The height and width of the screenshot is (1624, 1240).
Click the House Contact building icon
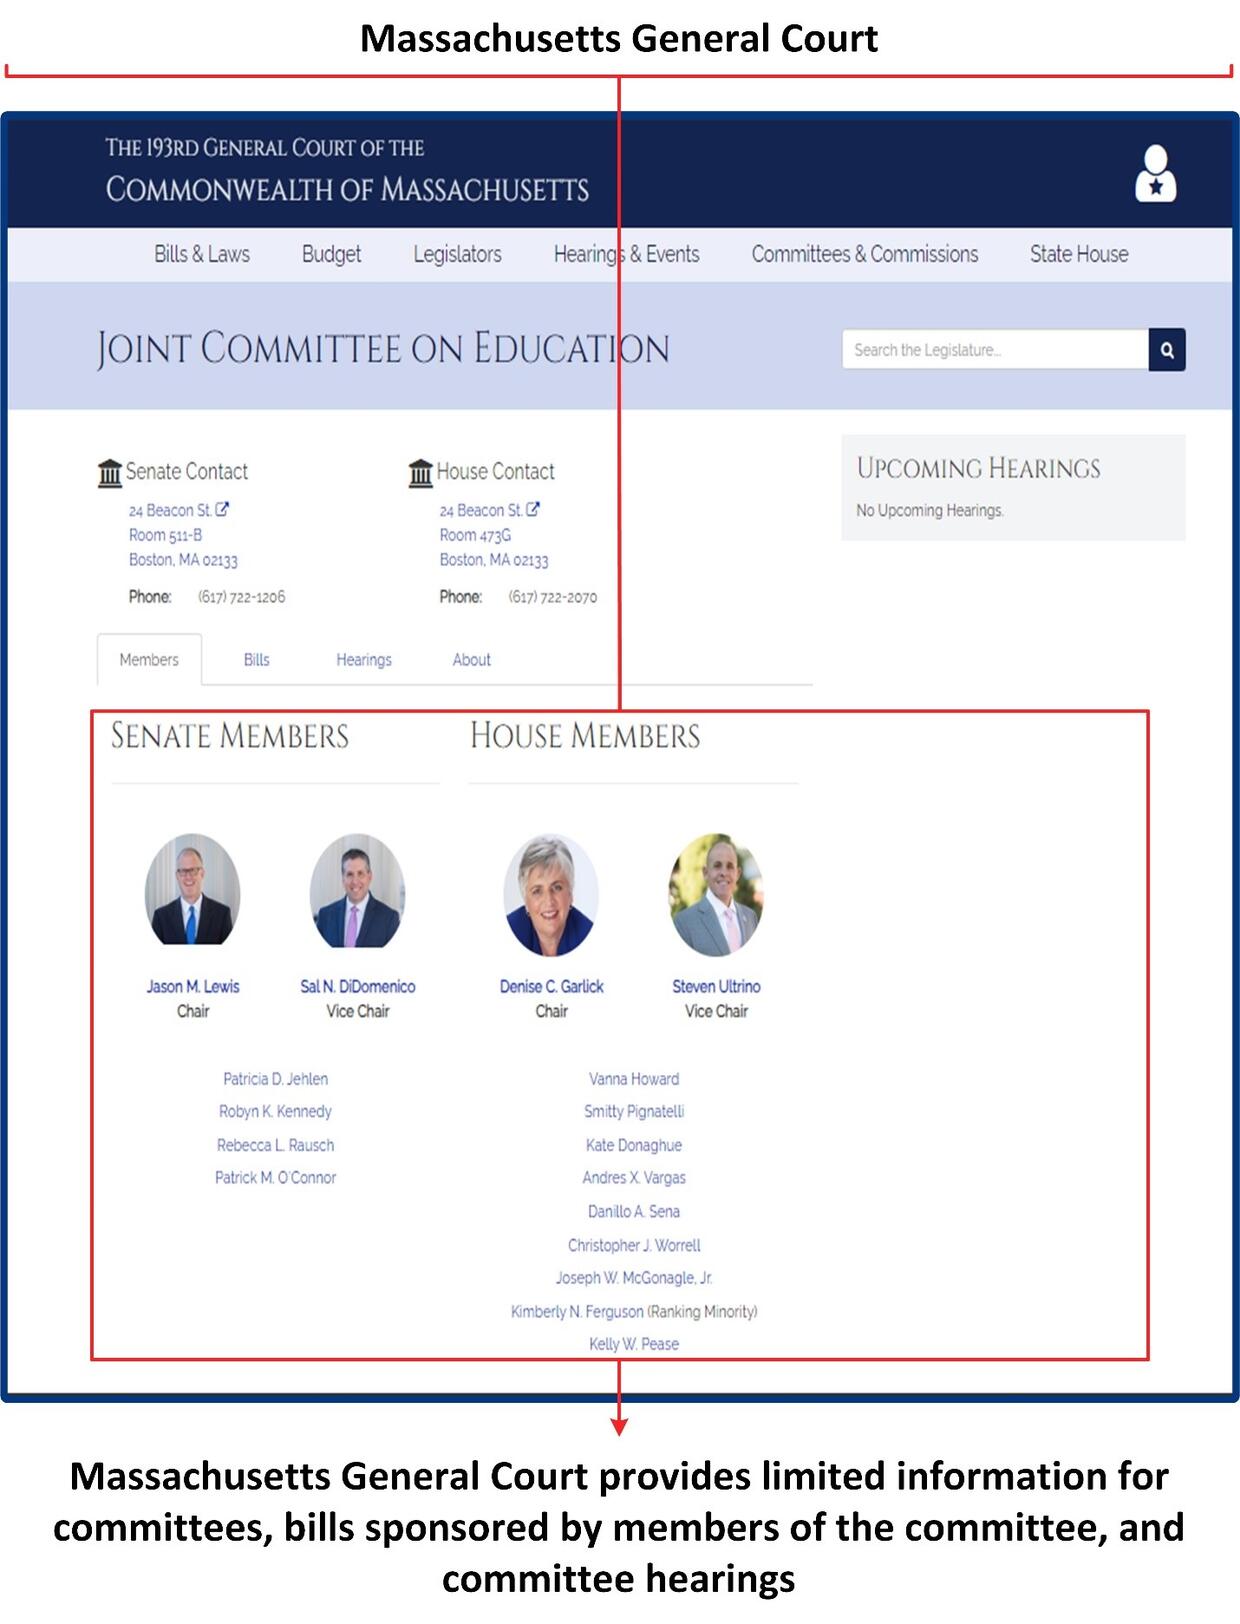tap(421, 472)
